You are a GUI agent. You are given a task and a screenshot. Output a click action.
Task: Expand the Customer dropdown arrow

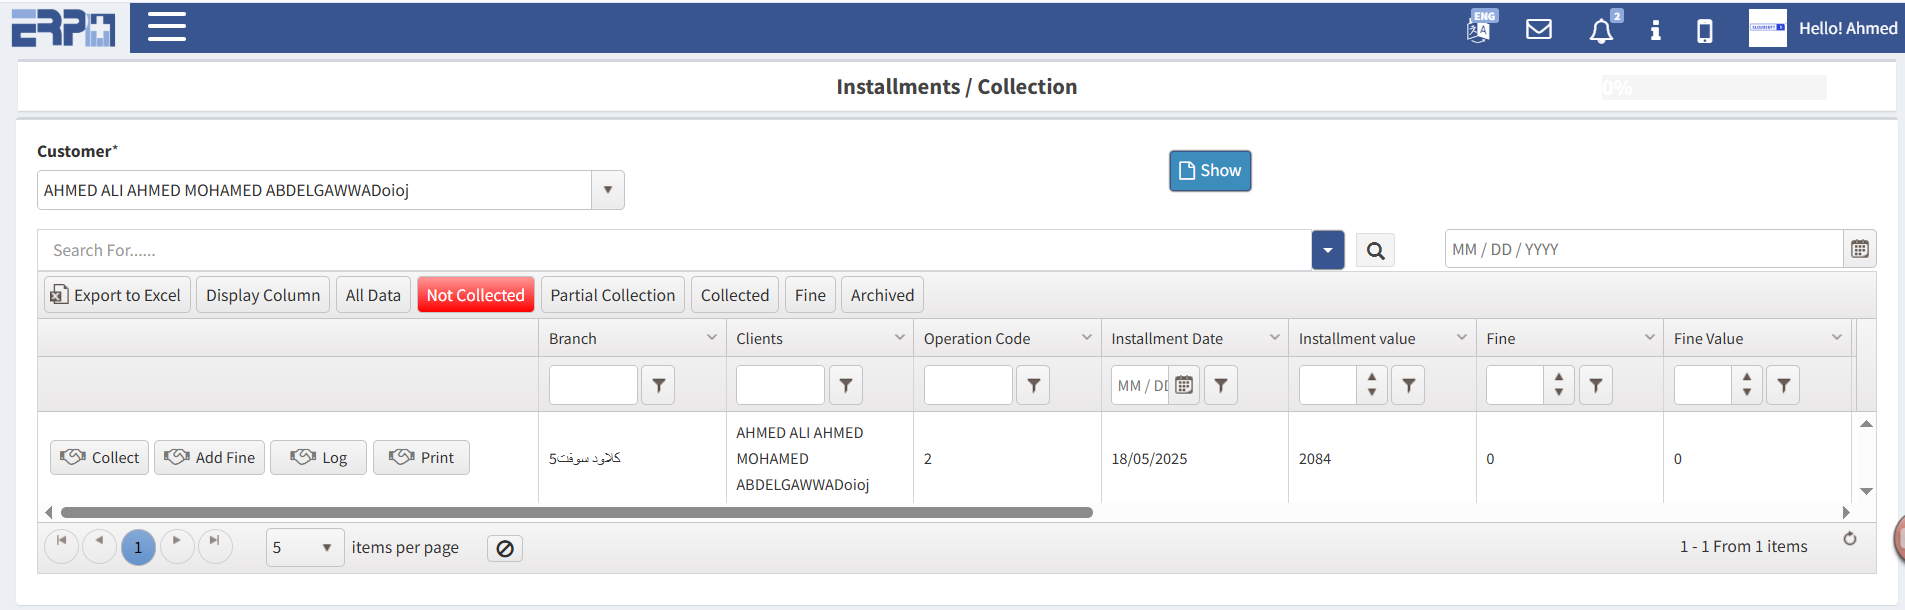click(607, 190)
